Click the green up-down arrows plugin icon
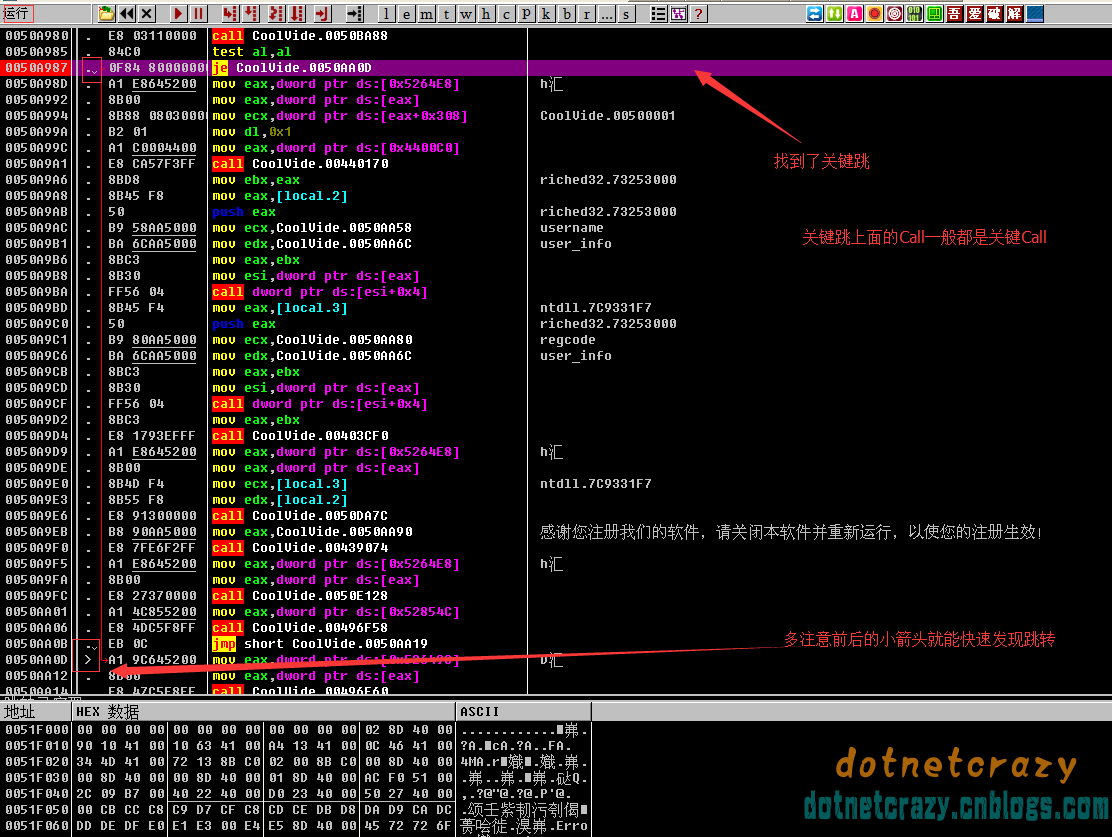Viewport: 1112px width, 837px height. (835, 13)
